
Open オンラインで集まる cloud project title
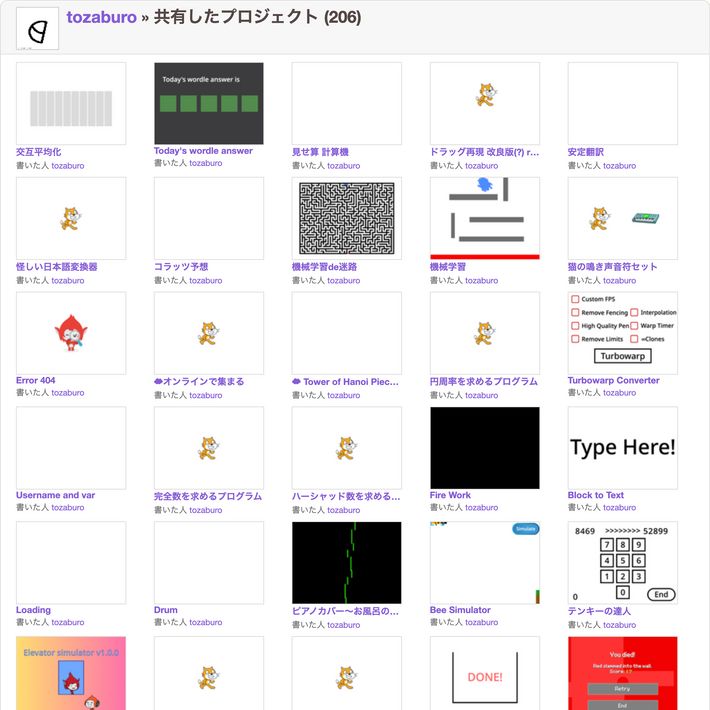(x=199, y=382)
